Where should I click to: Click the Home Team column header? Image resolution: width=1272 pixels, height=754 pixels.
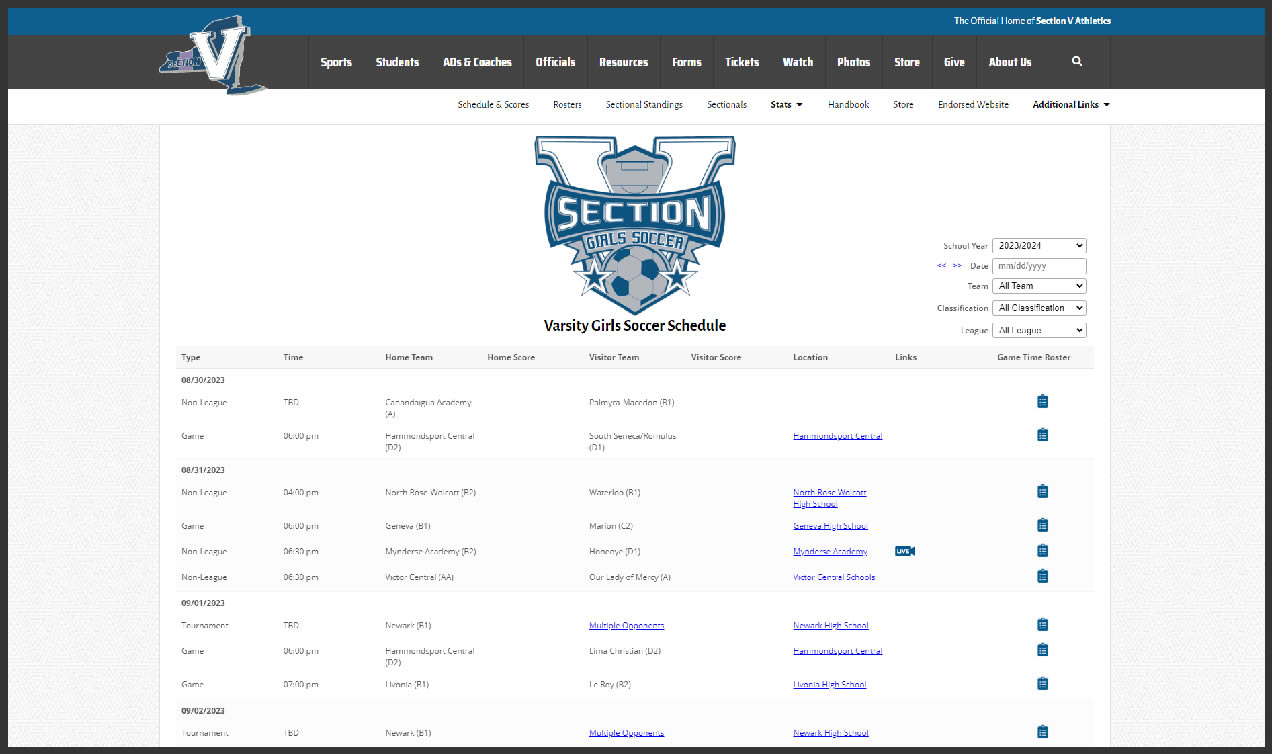click(x=409, y=358)
